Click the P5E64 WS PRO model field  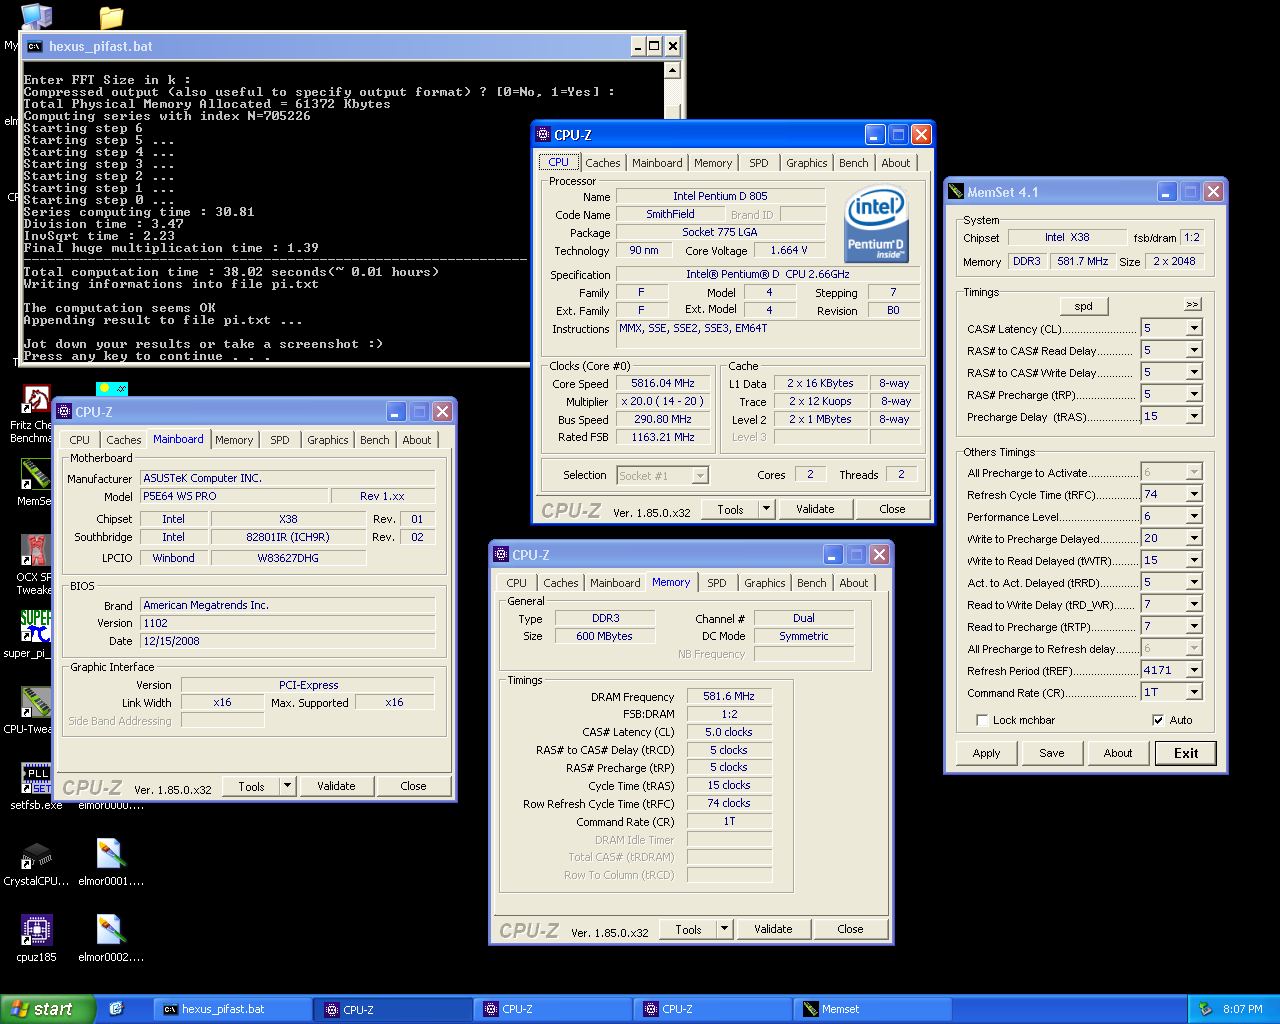click(x=234, y=496)
